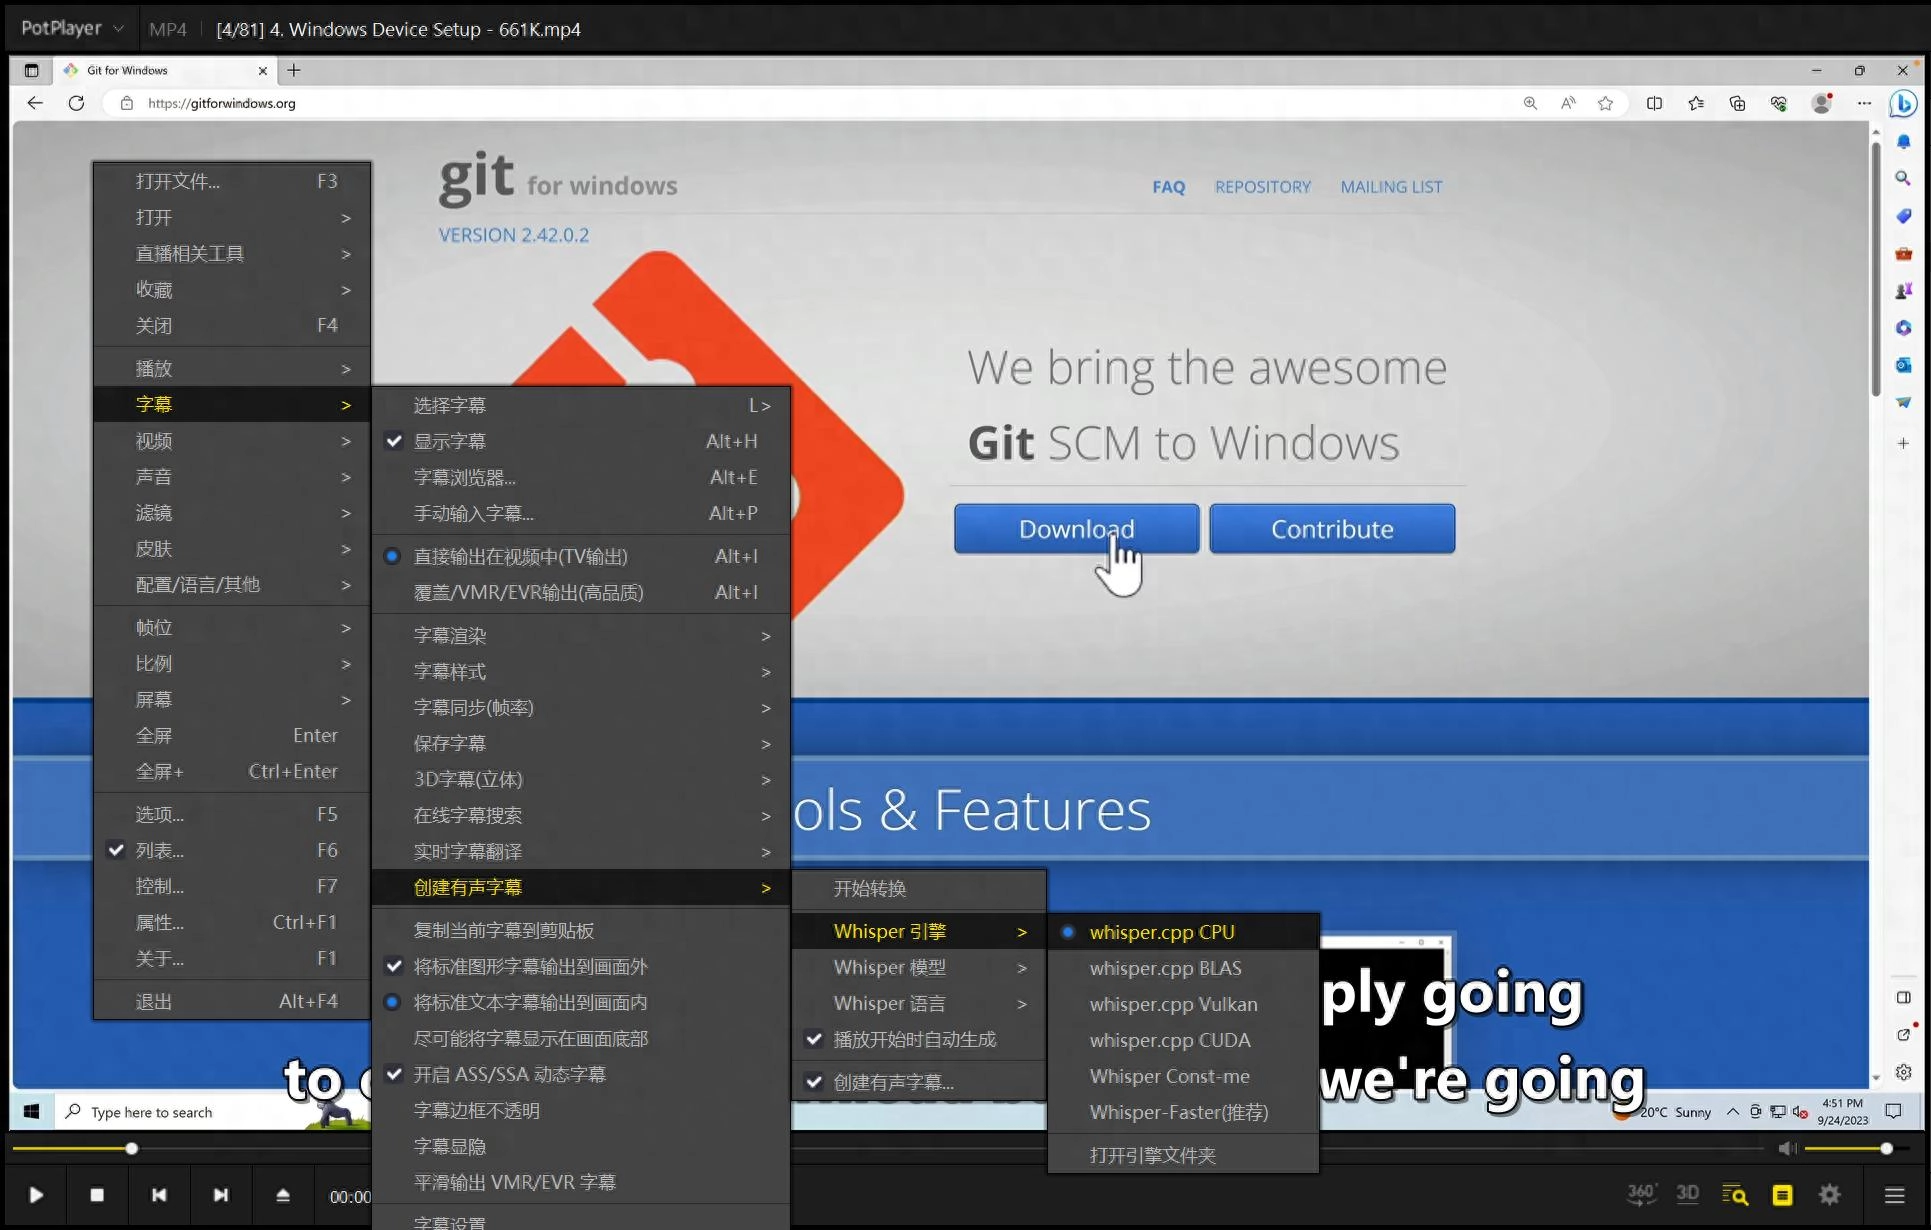Toggle 3D video mode icon
Screen dimensions: 1931x1230
point(1688,1194)
